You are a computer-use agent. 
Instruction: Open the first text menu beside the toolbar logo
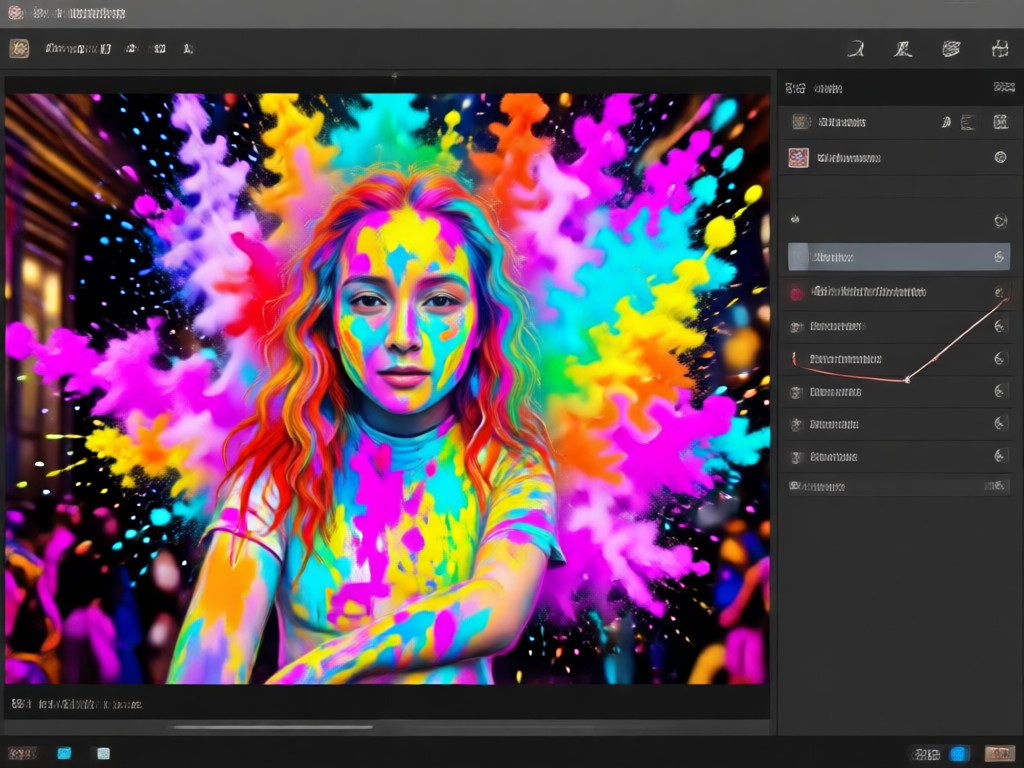coord(78,48)
